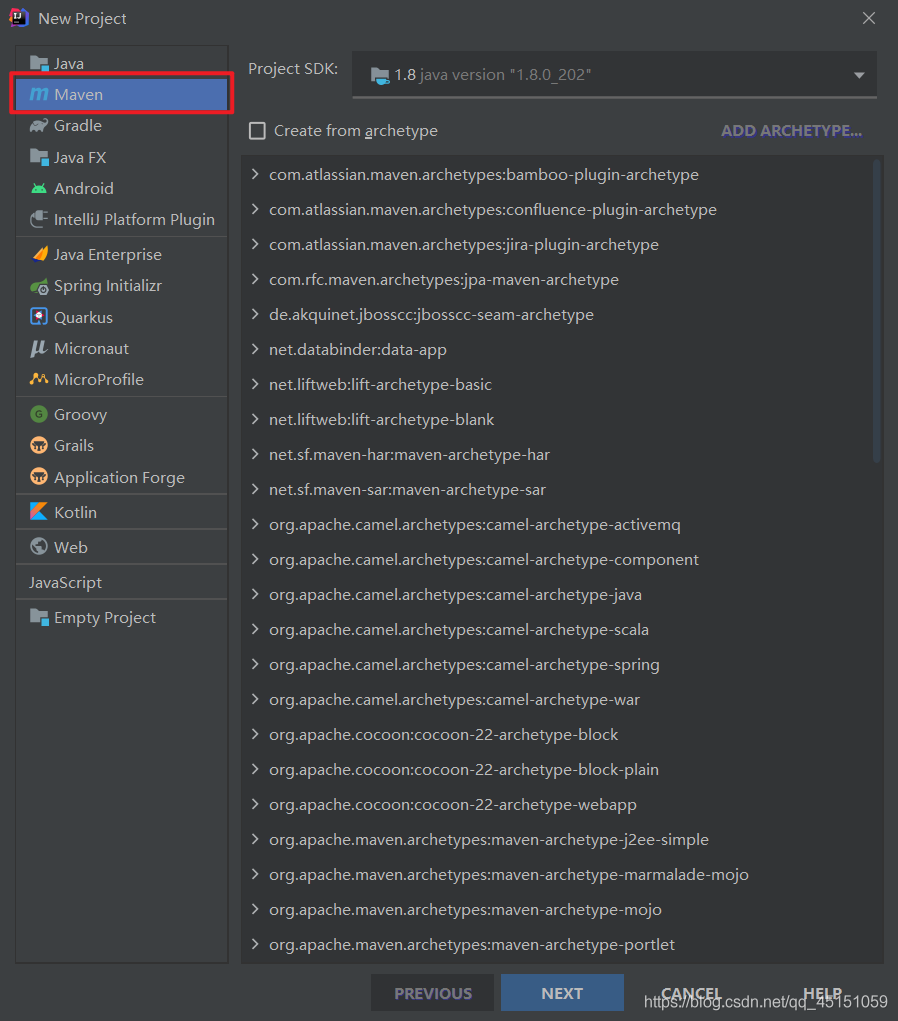
Task: Close the New Project dialog
Action: [x=869, y=18]
